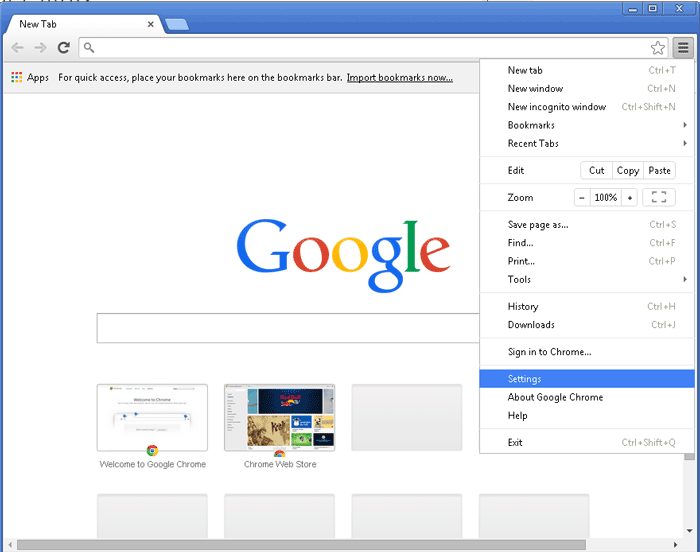Click the Apps bookmarks bar label
Screen dimensions: 700x552
[x=38, y=78]
